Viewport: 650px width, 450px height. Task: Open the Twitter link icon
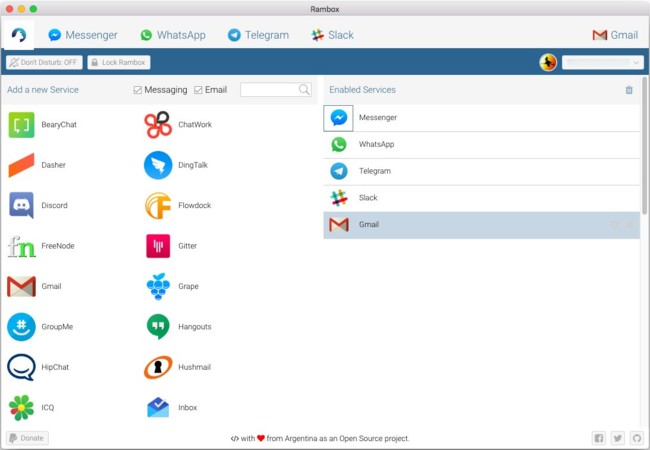pyautogui.click(x=618, y=438)
